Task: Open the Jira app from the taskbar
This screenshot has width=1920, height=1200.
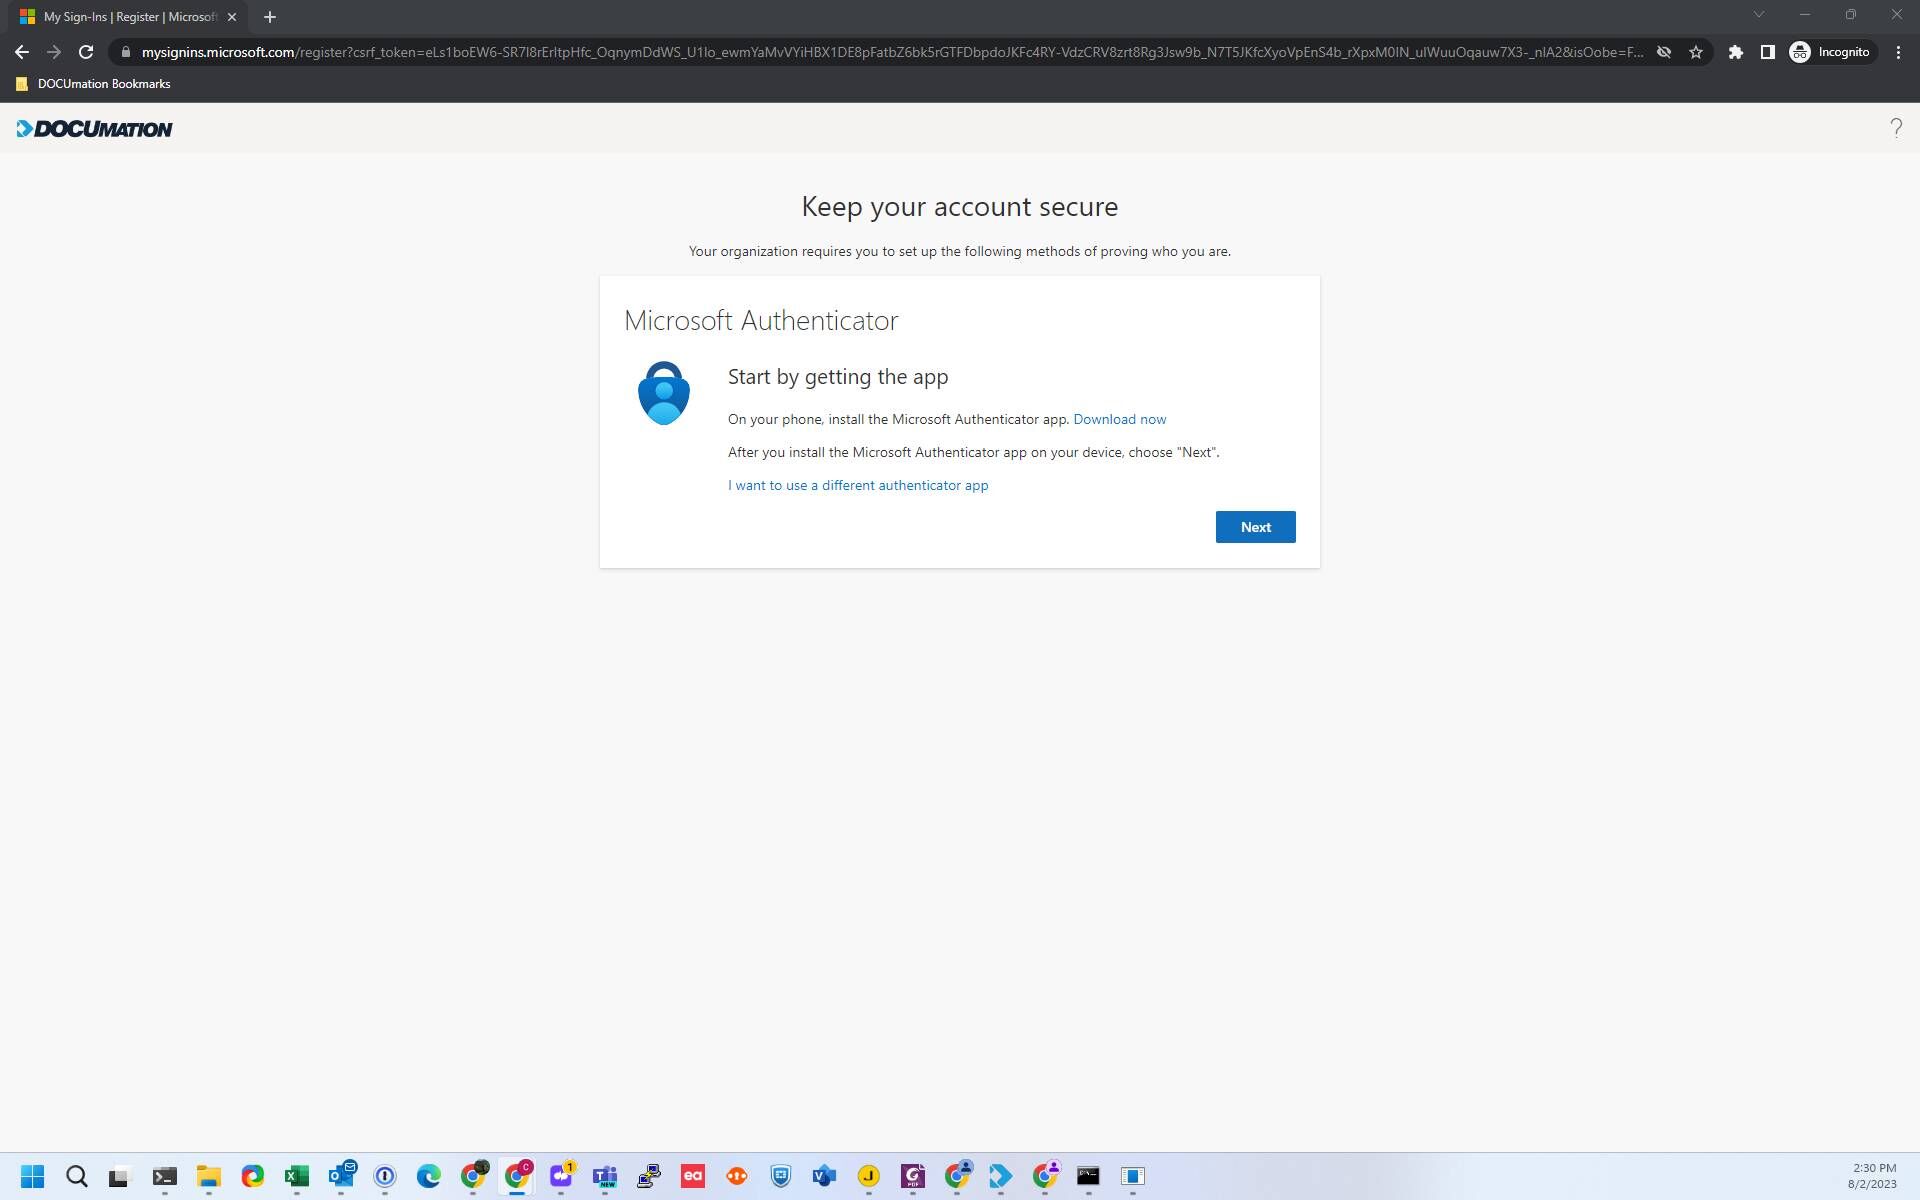Action: 868,1176
